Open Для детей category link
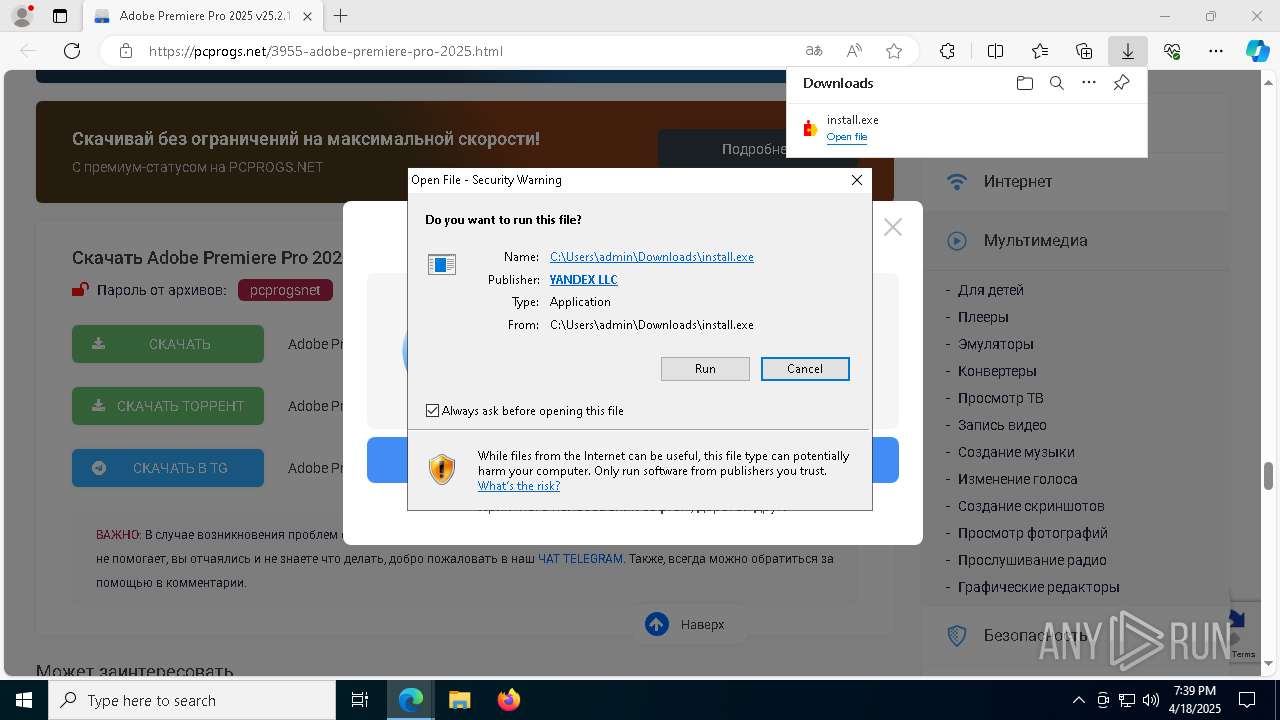1280x720 pixels. [990, 290]
